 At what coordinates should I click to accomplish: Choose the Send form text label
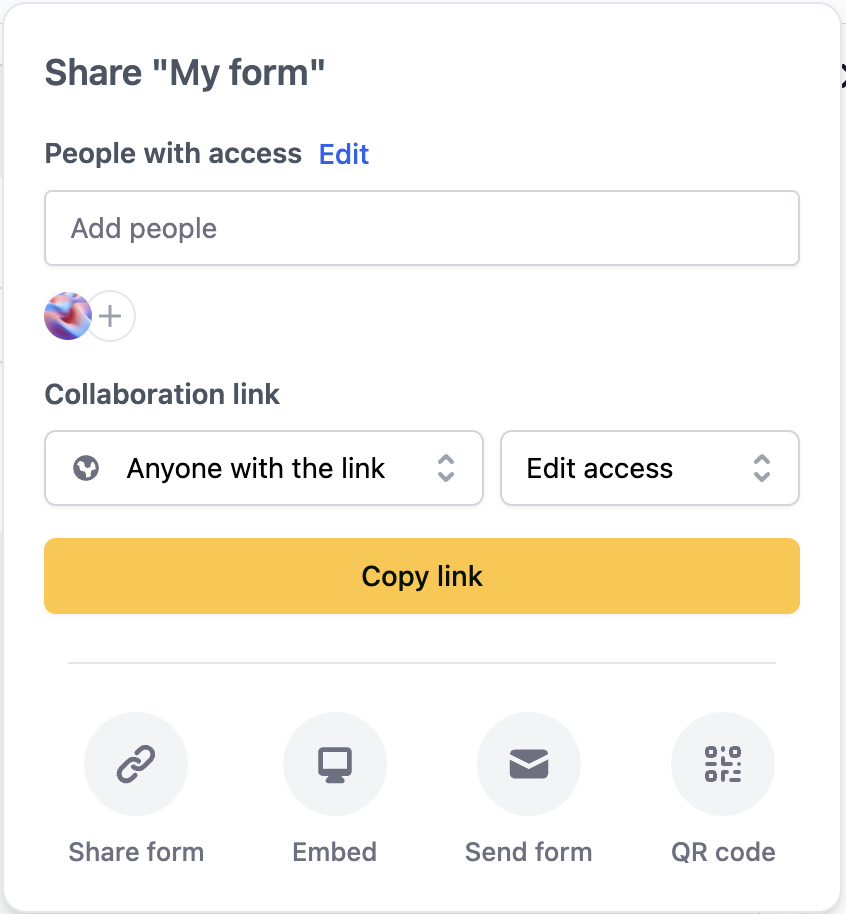pos(528,852)
